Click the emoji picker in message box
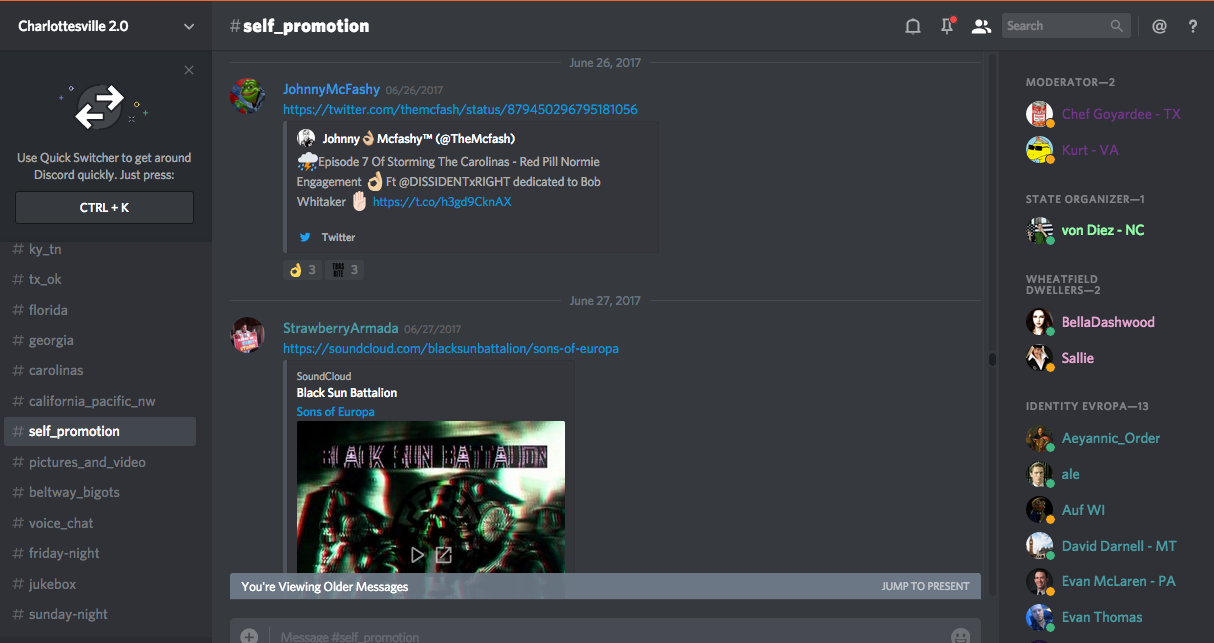1214x643 pixels. (x=960, y=635)
